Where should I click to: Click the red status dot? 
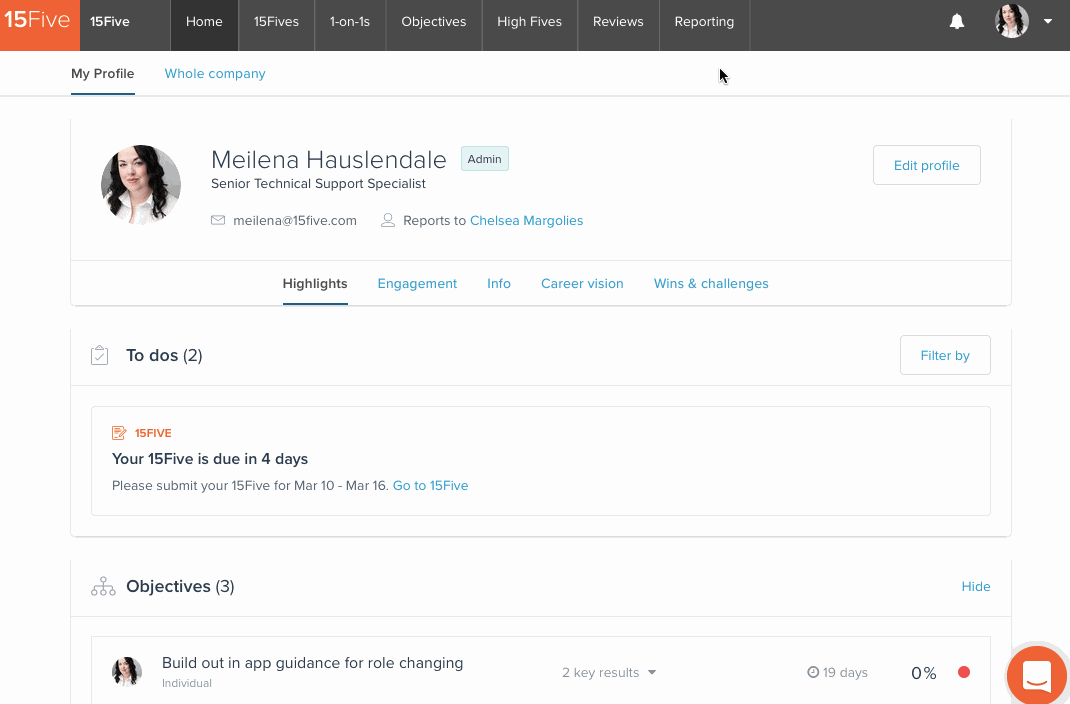(x=964, y=673)
